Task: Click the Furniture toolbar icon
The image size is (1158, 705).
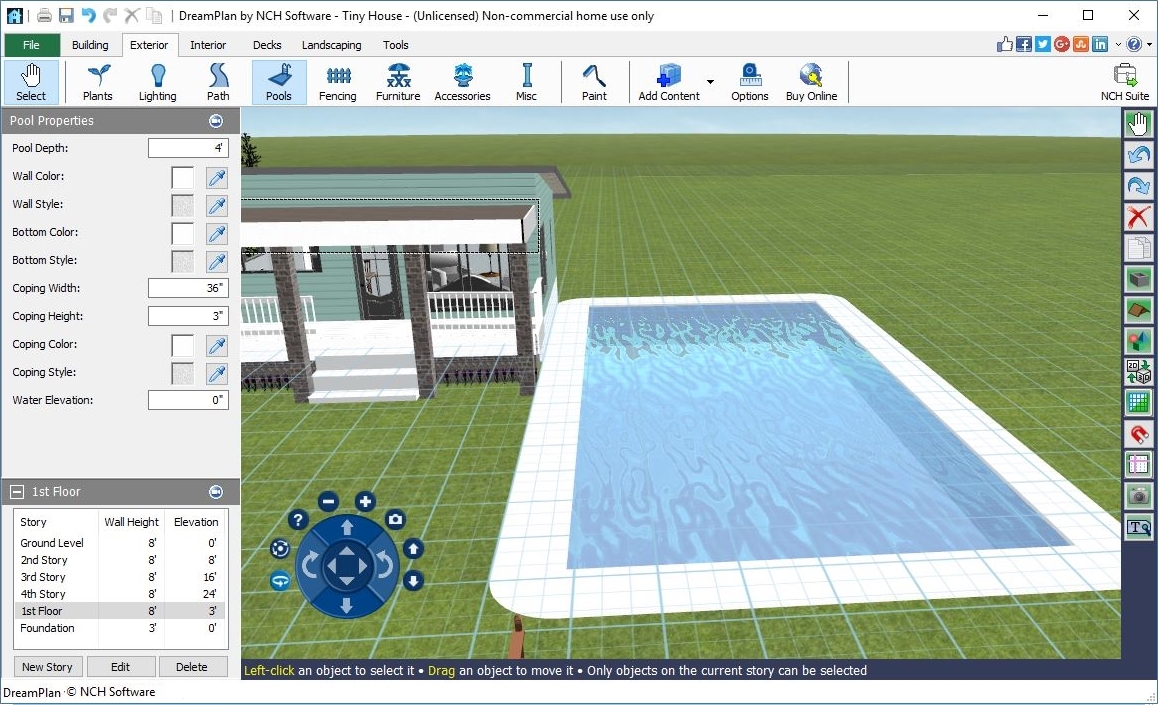Action: point(398,82)
